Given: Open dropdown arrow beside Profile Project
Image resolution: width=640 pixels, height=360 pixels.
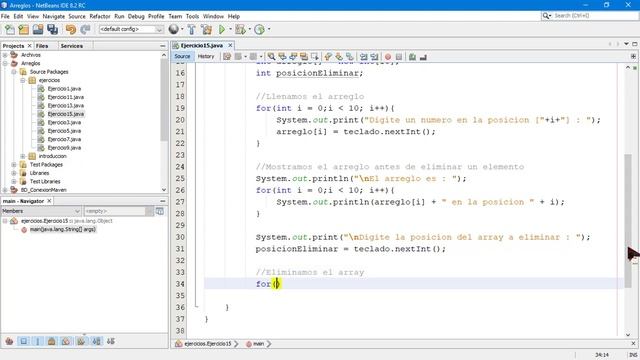Looking at the screenshot, I should (269, 29).
